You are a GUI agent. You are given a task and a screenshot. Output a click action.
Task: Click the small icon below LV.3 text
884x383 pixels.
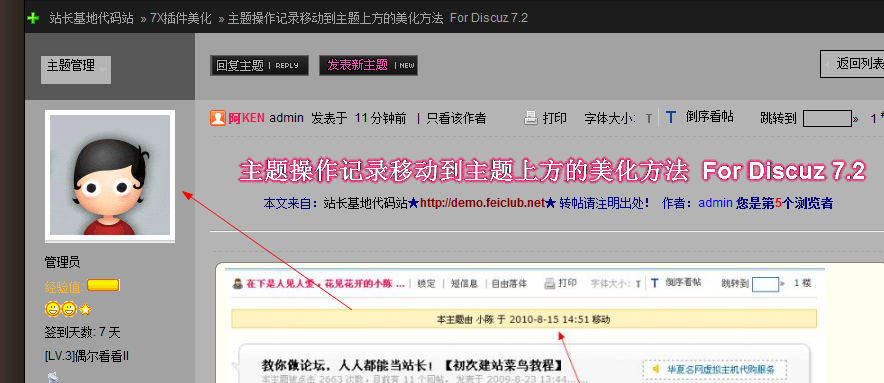click(52, 377)
